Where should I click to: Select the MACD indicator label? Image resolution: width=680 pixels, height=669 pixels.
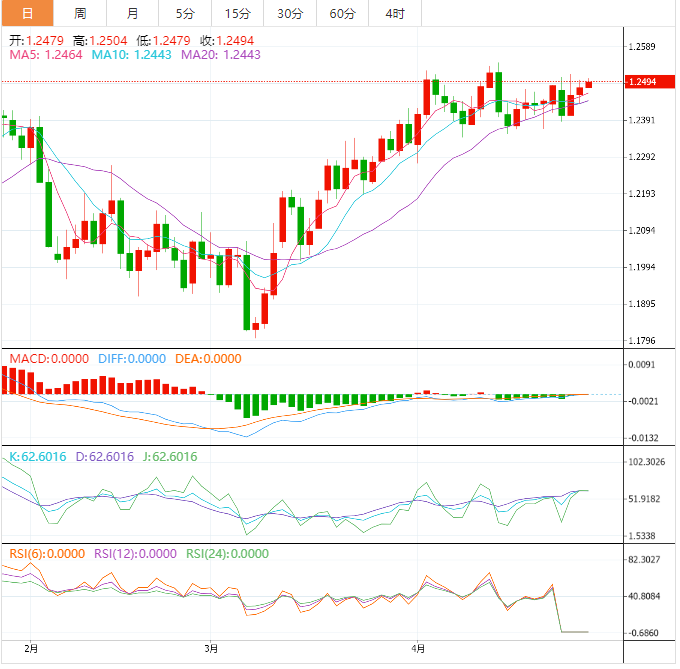click(48, 358)
